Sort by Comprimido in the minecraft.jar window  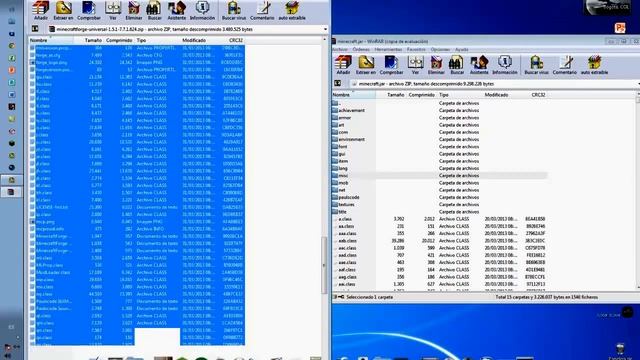[421, 95]
